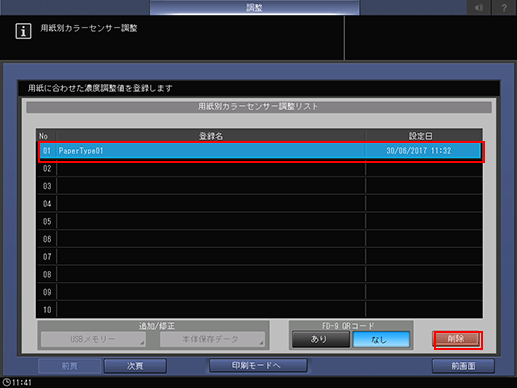Go to 前頁 previous page
Viewport: 517px width, 388px height.
69,366
